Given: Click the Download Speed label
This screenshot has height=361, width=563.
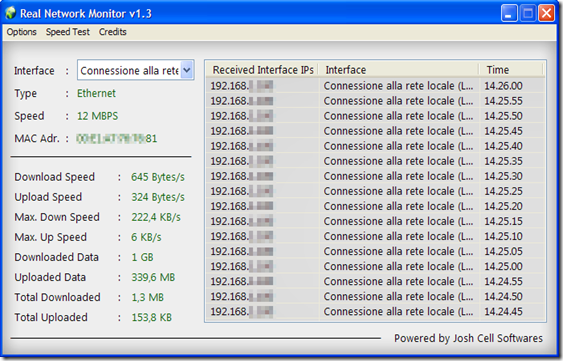Looking at the screenshot, I should tap(55, 177).
